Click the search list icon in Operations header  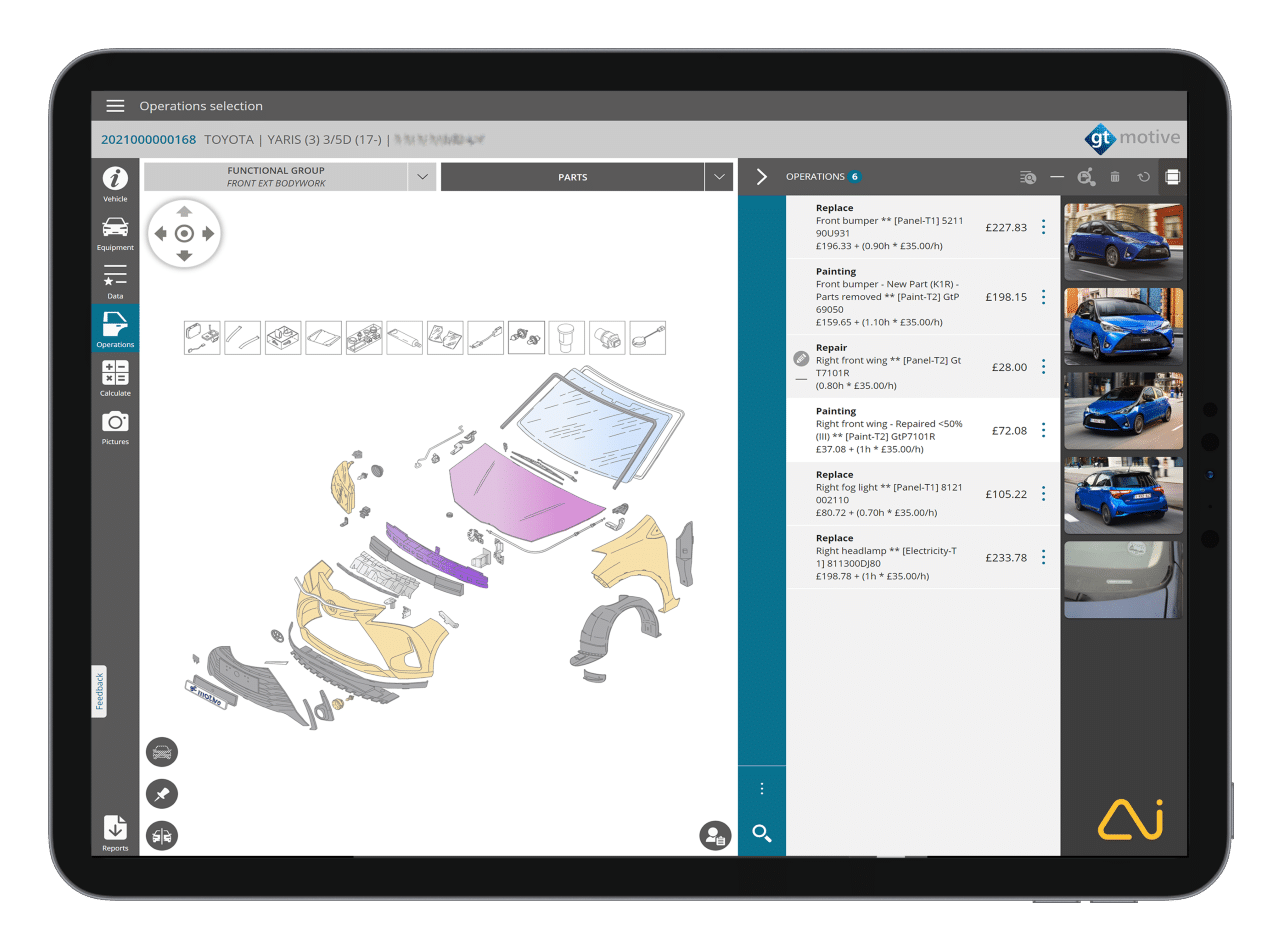pyautogui.click(x=1028, y=177)
